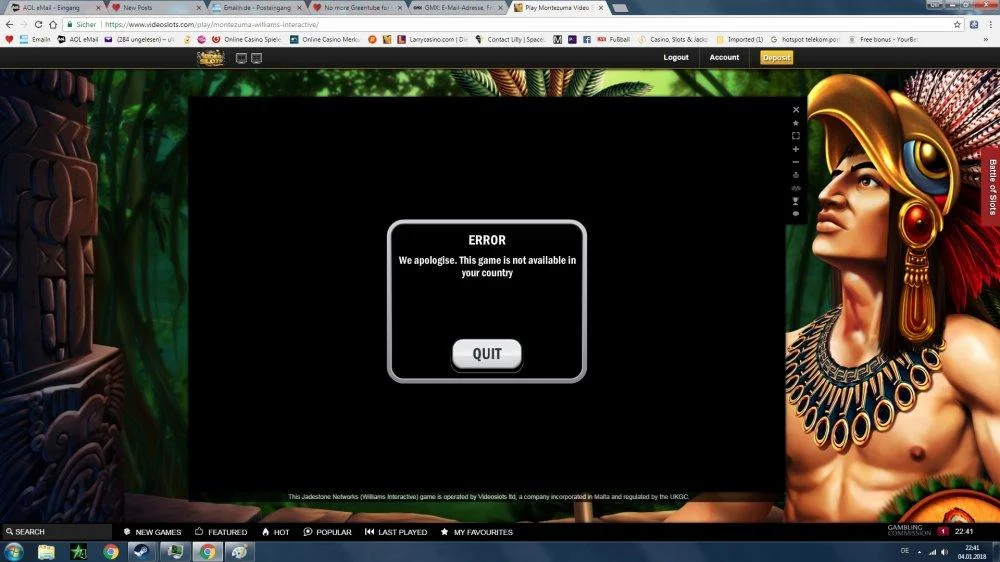Toggle fullscreen game view icon
Viewport: 1000px width, 562px height.
point(796,136)
